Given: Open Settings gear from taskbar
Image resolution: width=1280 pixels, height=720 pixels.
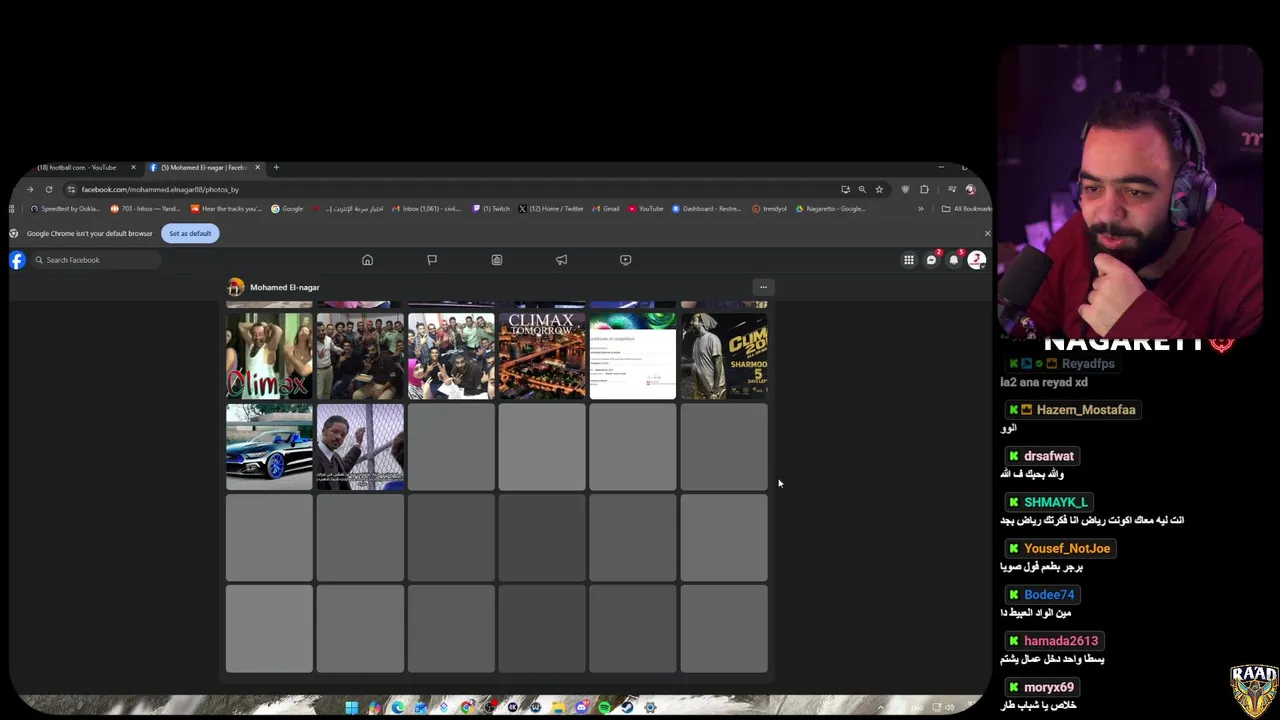Looking at the screenshot, I should pos(650,707).
